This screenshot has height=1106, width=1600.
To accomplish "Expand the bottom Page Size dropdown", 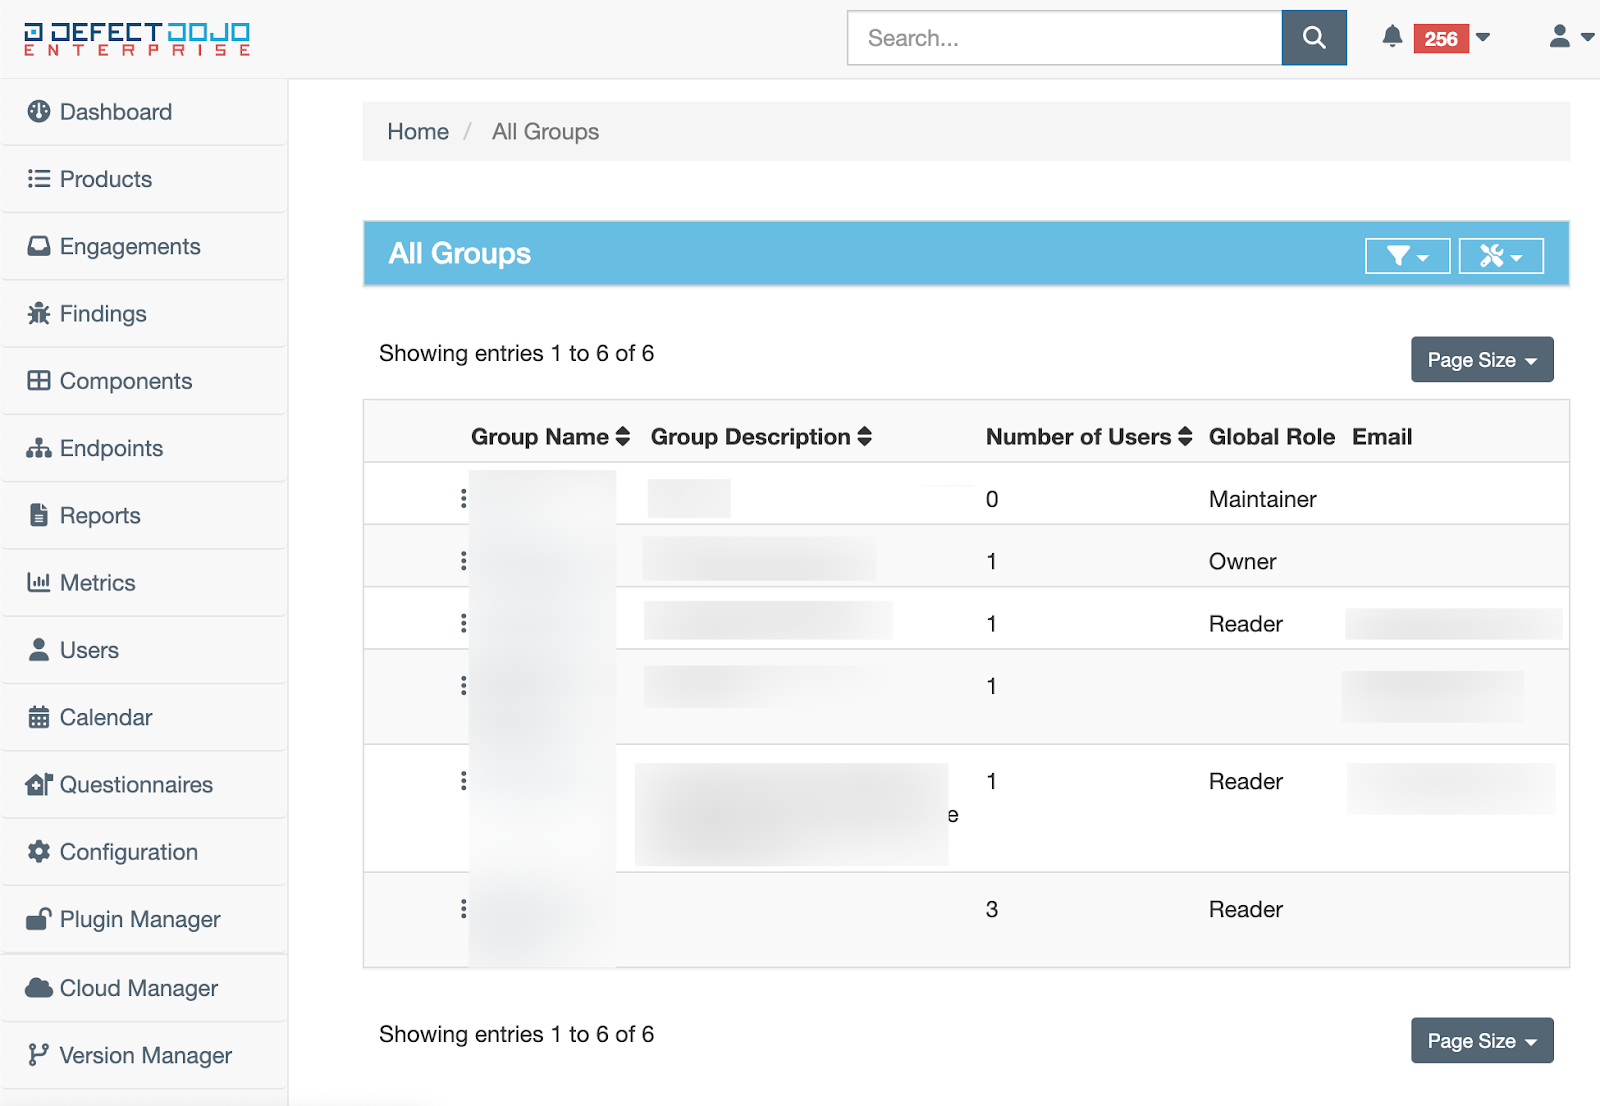I will pyautogui.click(x=1481, y=1041).
